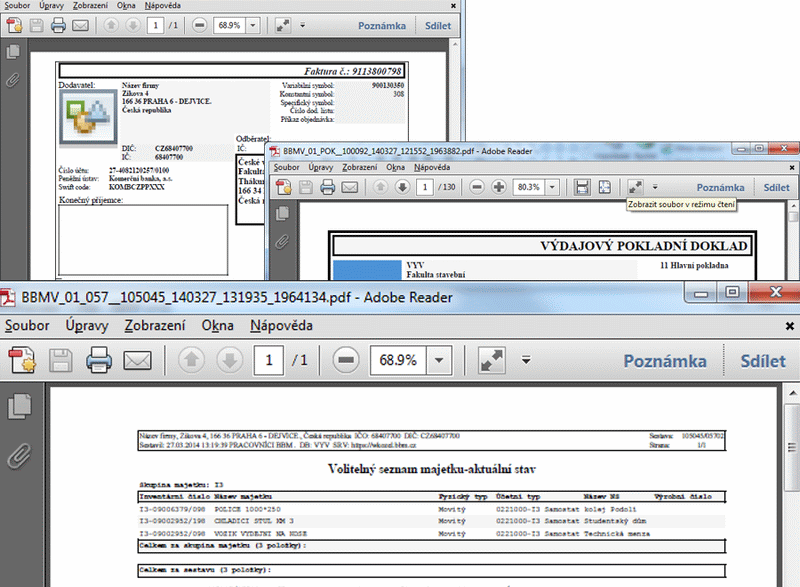Click read mode icon in Faktura window
This screenshot has height=587, width=800.
tap(283, 25)
